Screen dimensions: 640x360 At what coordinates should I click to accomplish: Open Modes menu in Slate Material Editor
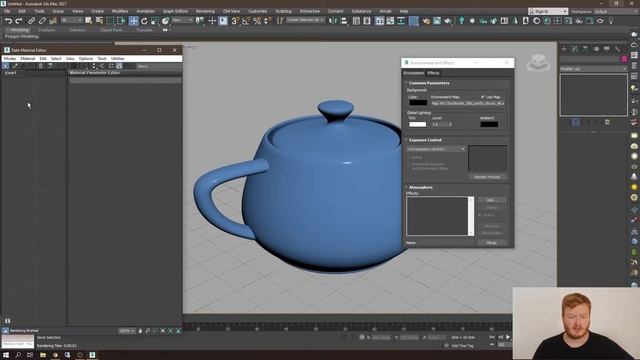point(10,59)
